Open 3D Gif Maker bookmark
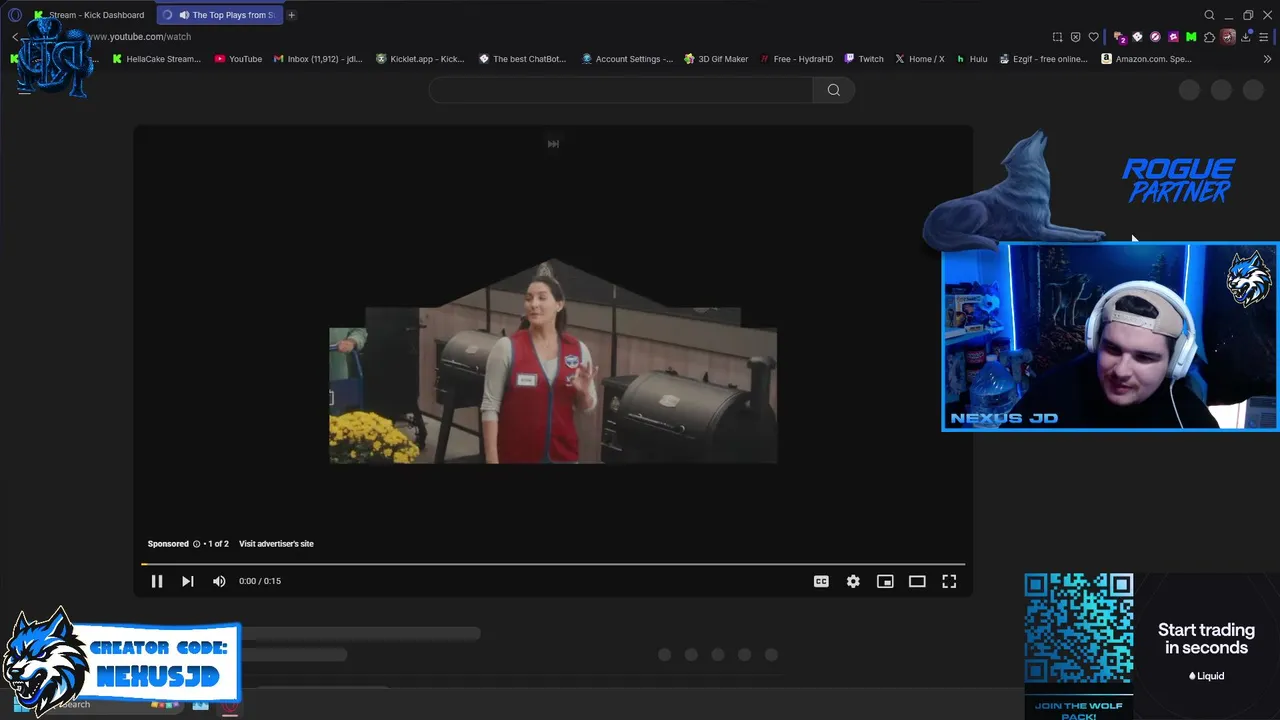The image size is (1280, 720). coord(716,59)
